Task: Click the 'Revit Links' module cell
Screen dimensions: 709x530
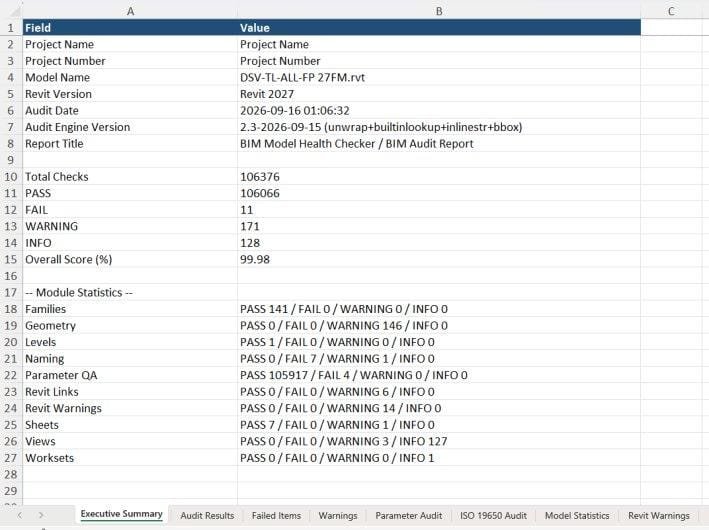Action: pos(130,392)
